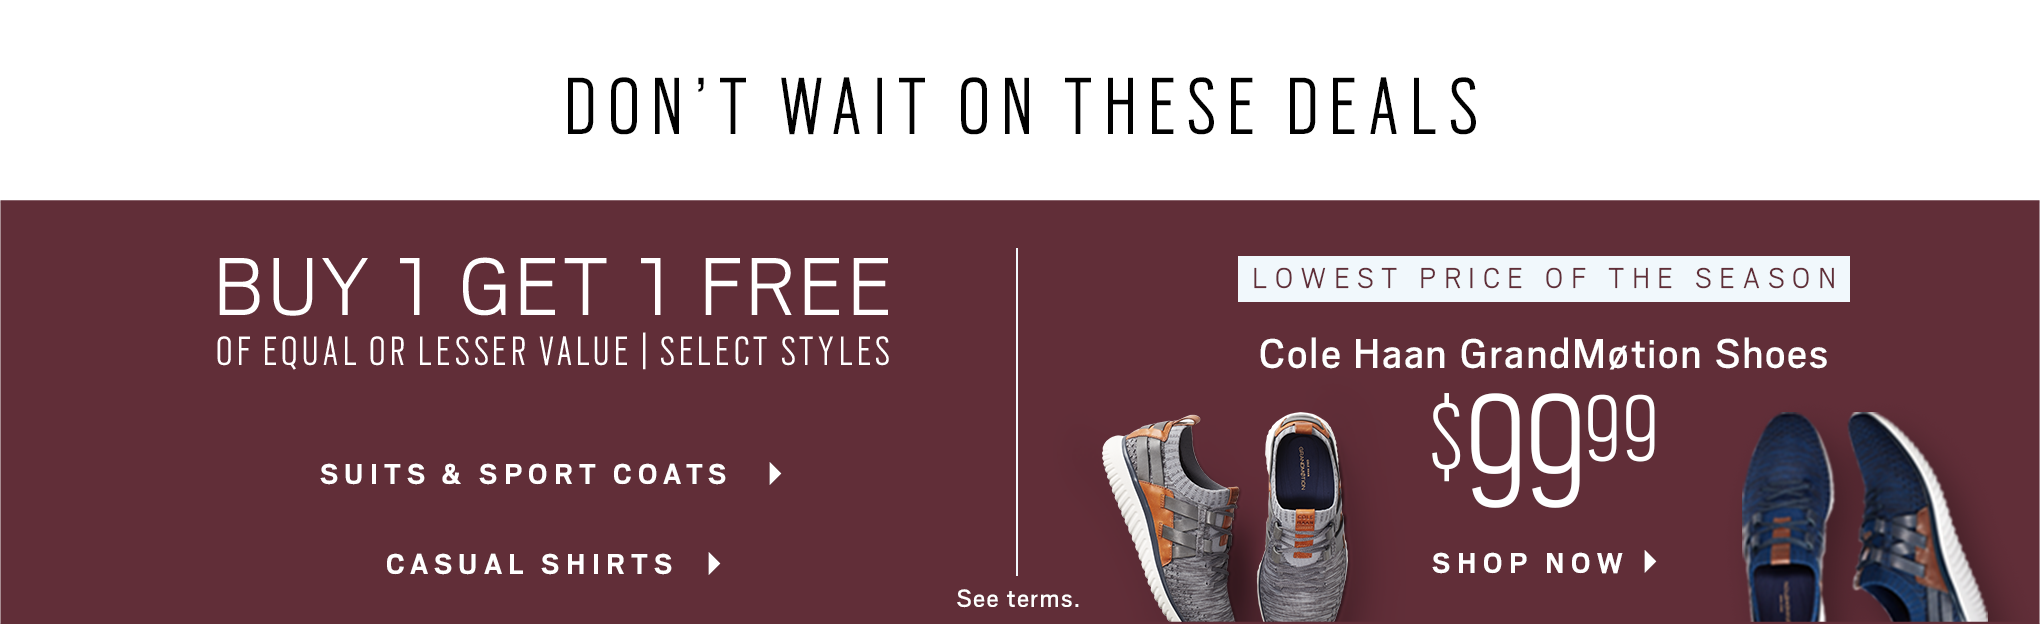Click the gray sneaker top-view image
Screen dimensions: 2040x626
[1303, 518]
